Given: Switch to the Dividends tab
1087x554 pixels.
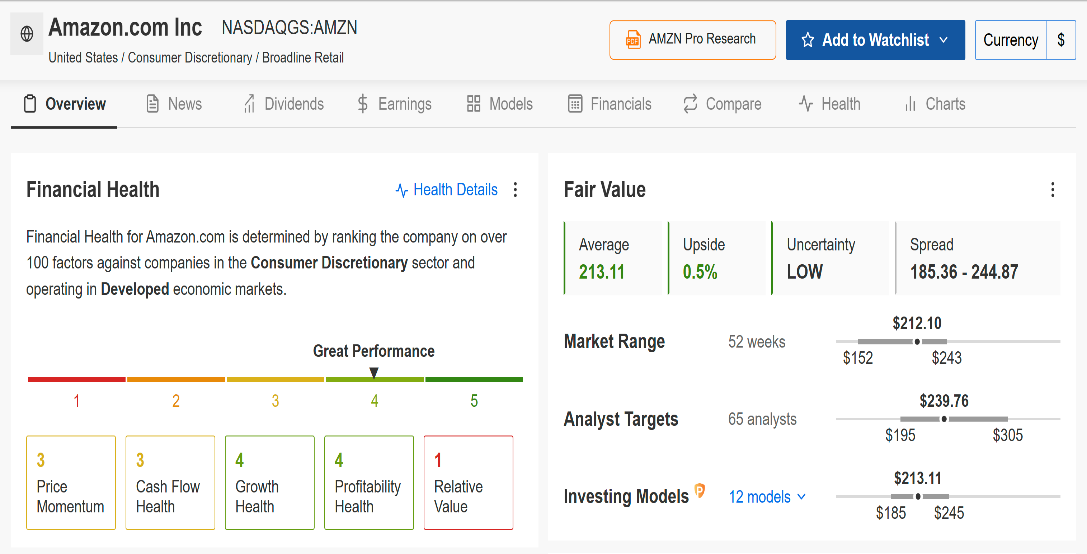Looking at the screenshot, I should coord(283,104).
